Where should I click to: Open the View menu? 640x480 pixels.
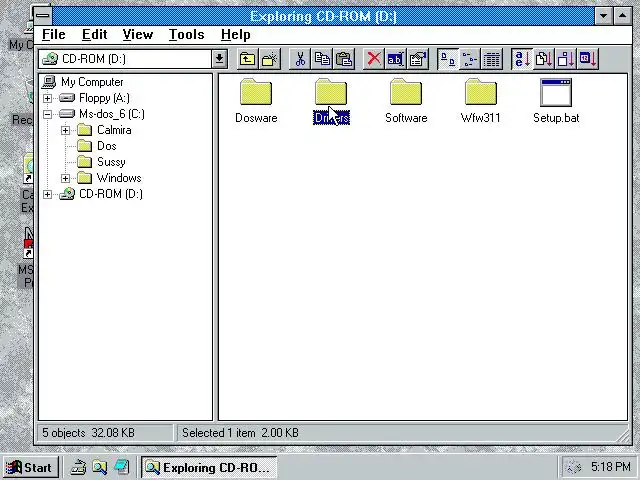tap(138, 35)
